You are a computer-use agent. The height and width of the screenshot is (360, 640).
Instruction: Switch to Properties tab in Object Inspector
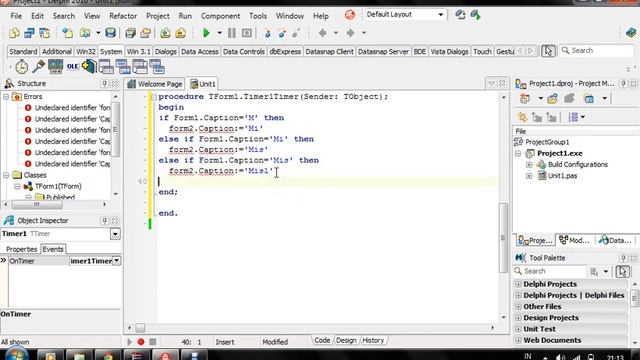pyautogui.click(x=21, y=249)
